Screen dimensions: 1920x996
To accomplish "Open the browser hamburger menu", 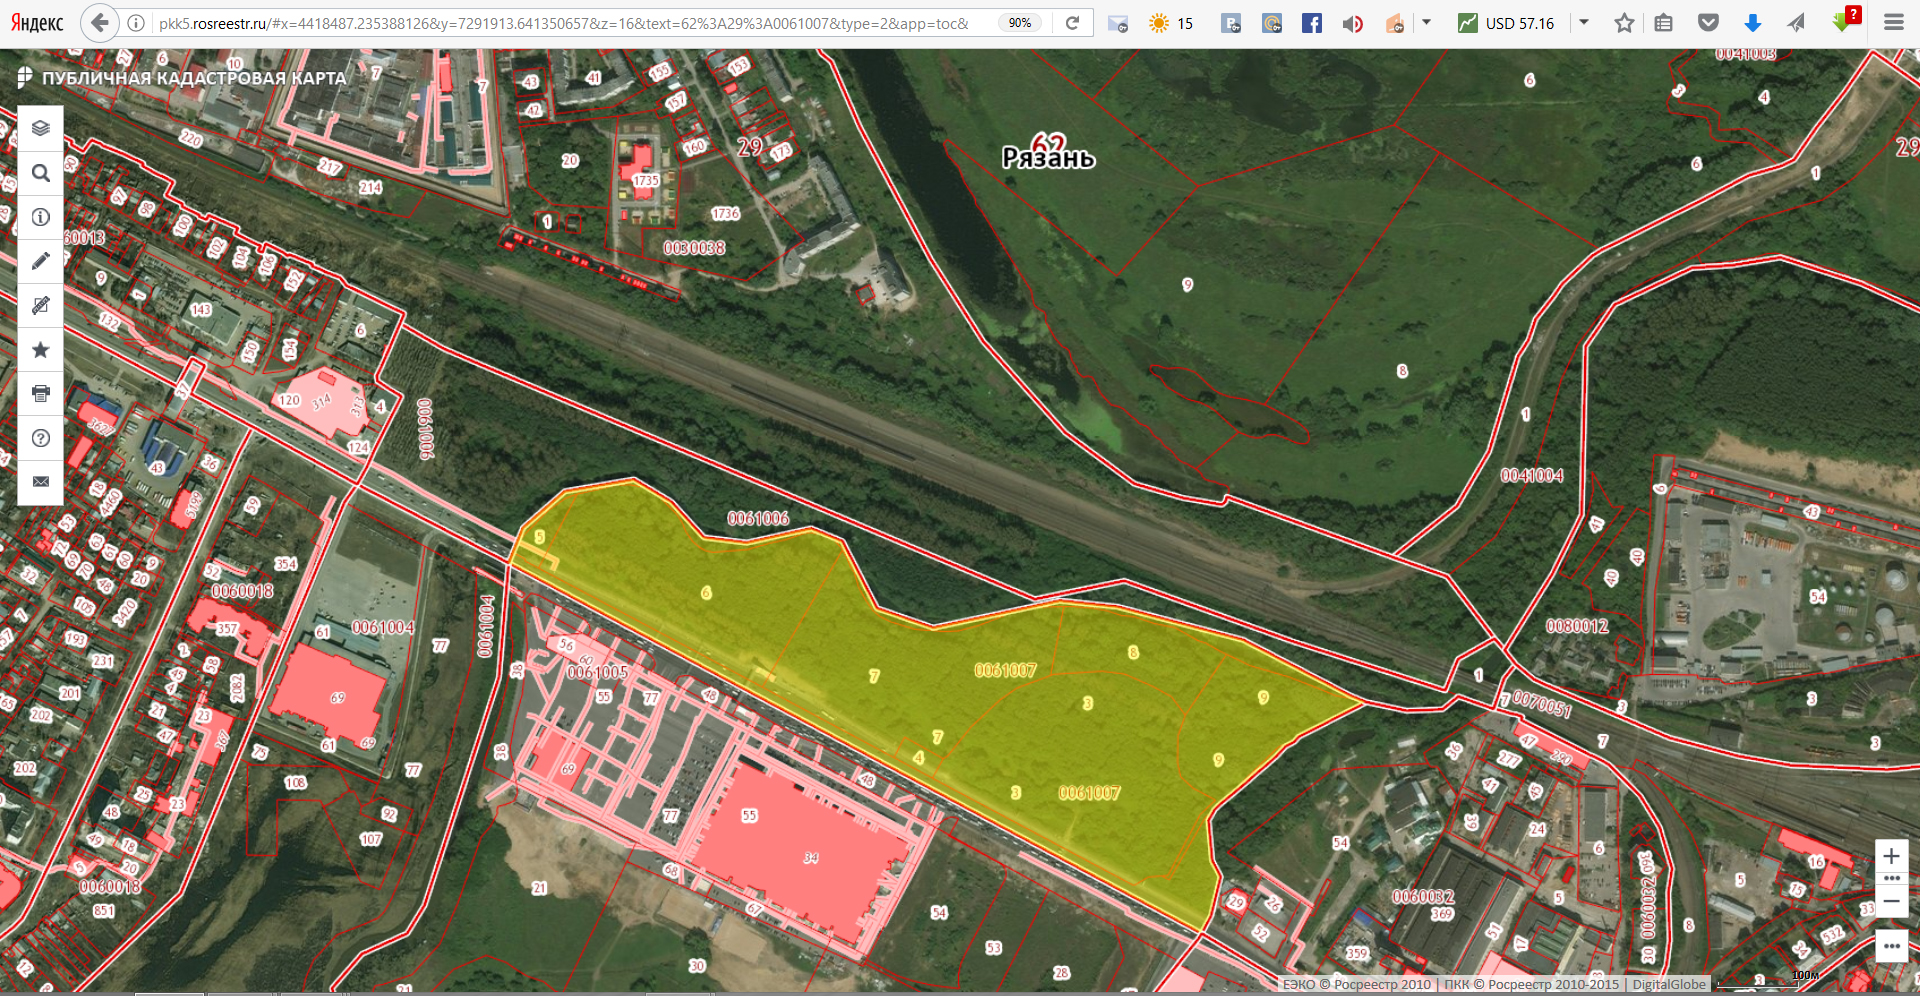I will pos(1893,22).
